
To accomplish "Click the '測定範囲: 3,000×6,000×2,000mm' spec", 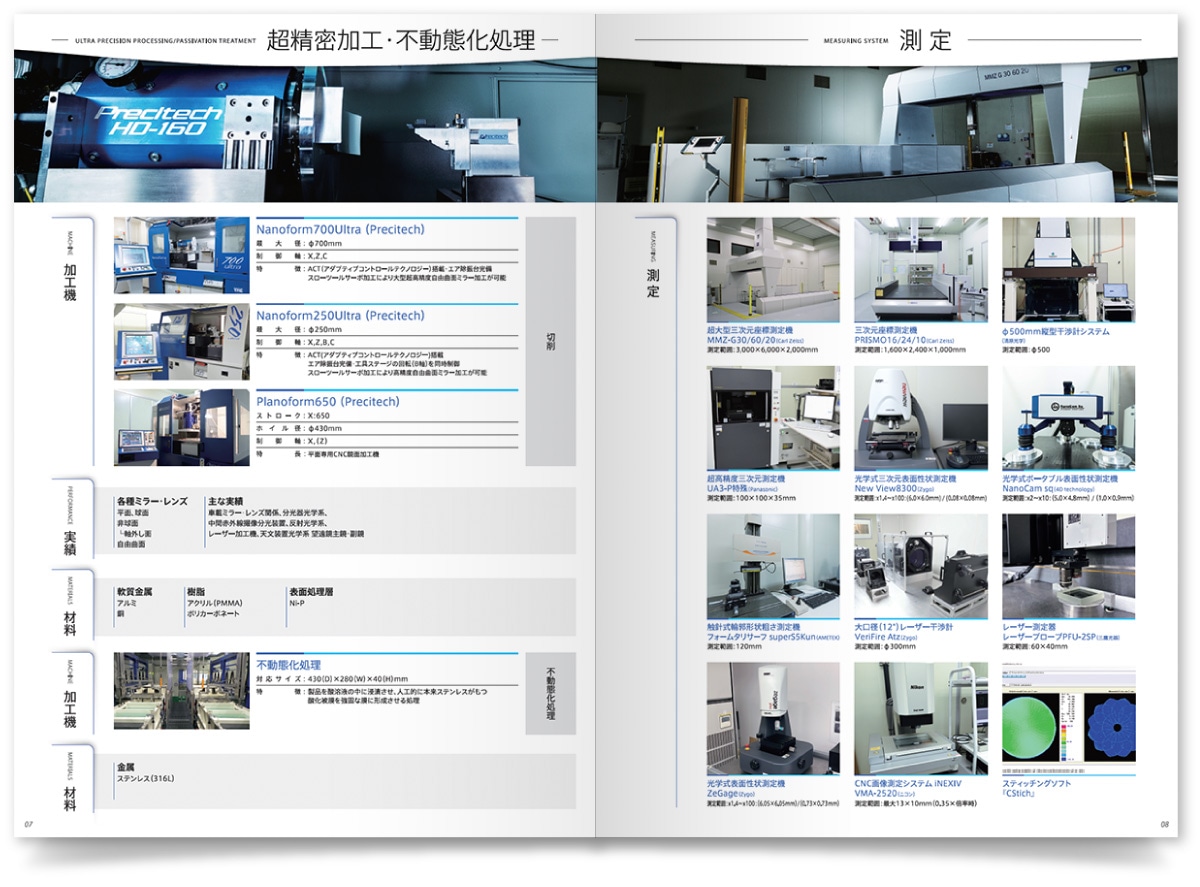I will click(762, 350).
